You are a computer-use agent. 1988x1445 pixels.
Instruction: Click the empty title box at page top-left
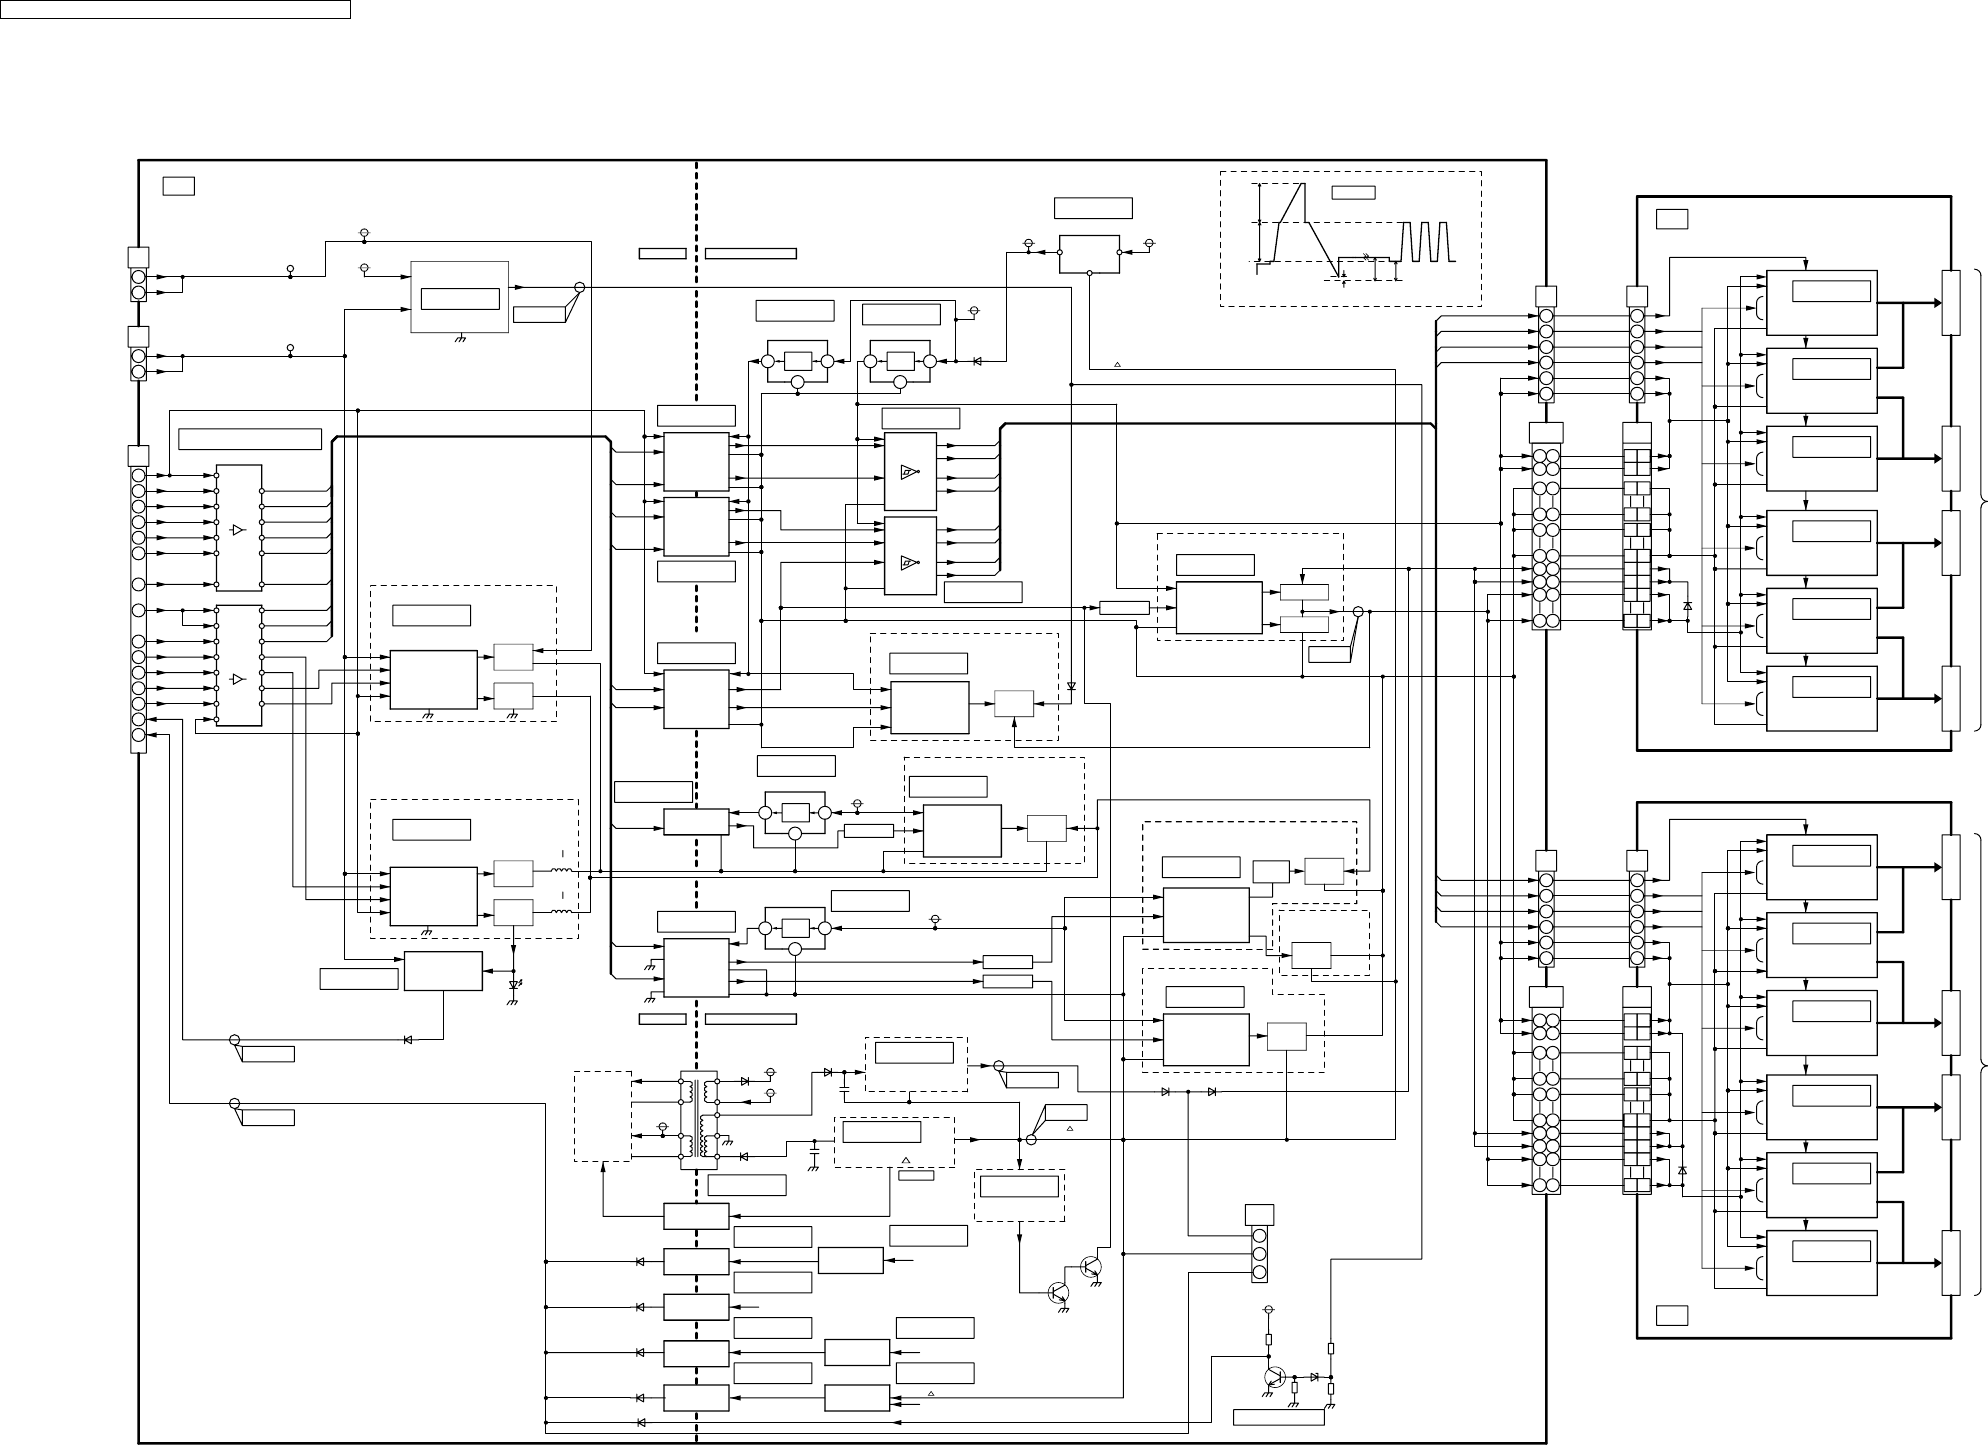click(176, 9)
